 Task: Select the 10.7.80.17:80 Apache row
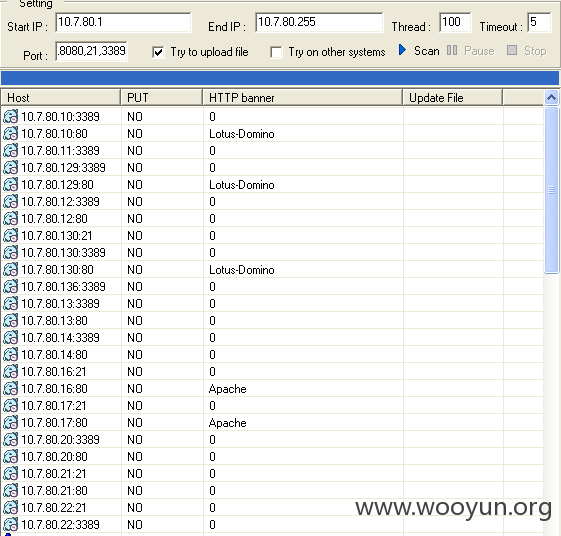coord(272,423)
